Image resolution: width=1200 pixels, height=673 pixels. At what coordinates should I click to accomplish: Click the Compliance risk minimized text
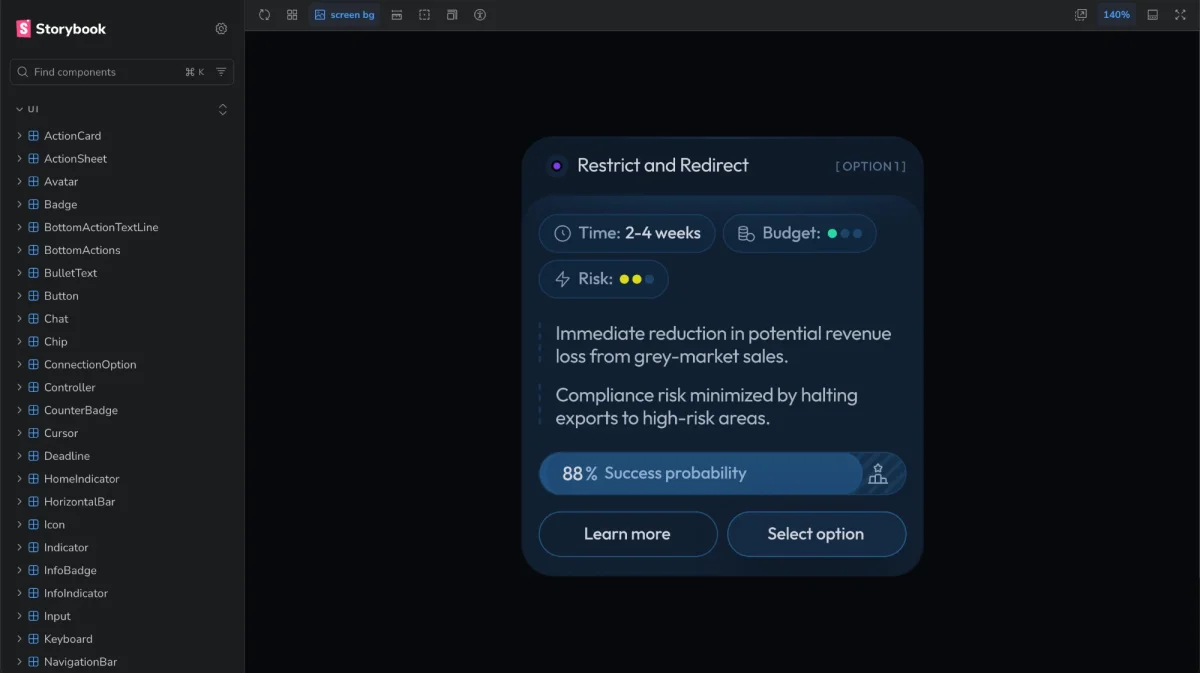pos(706,407)
